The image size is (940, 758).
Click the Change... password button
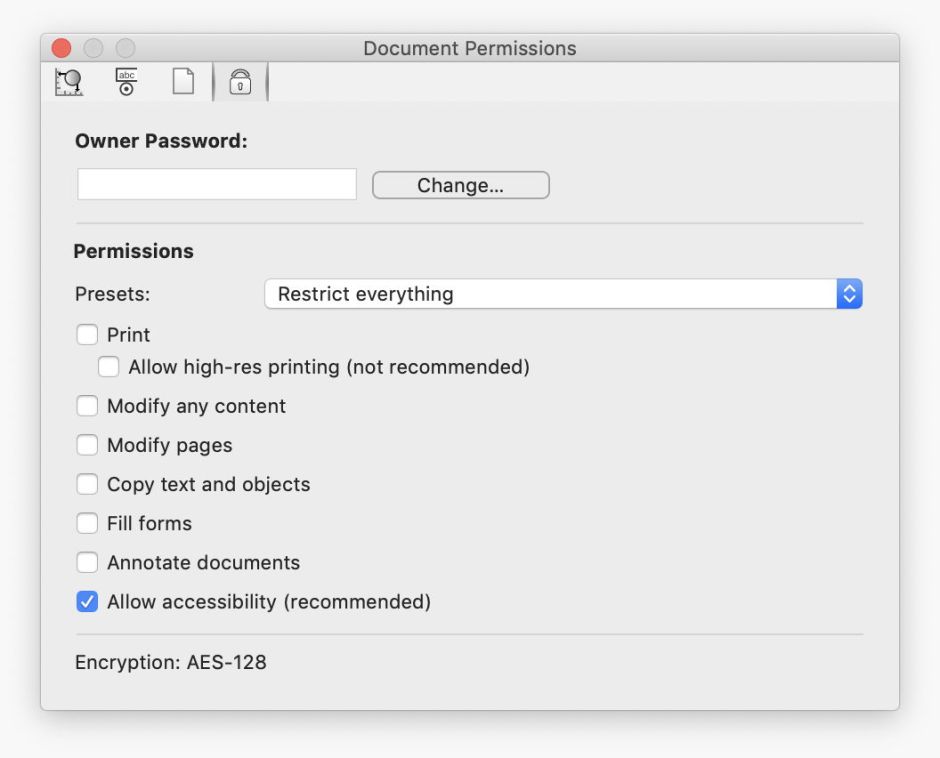460,185
